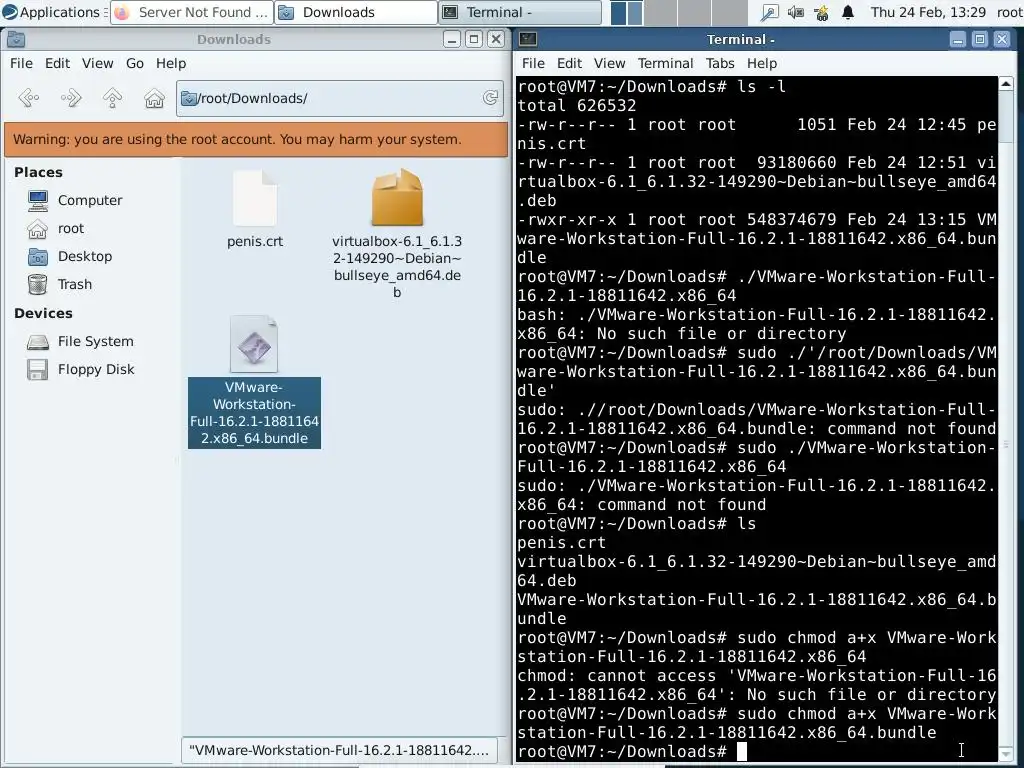Go to parent folder in file manager
Image resolution: width=1024 pixels, height=768 pixels.
tap(112, 98)
